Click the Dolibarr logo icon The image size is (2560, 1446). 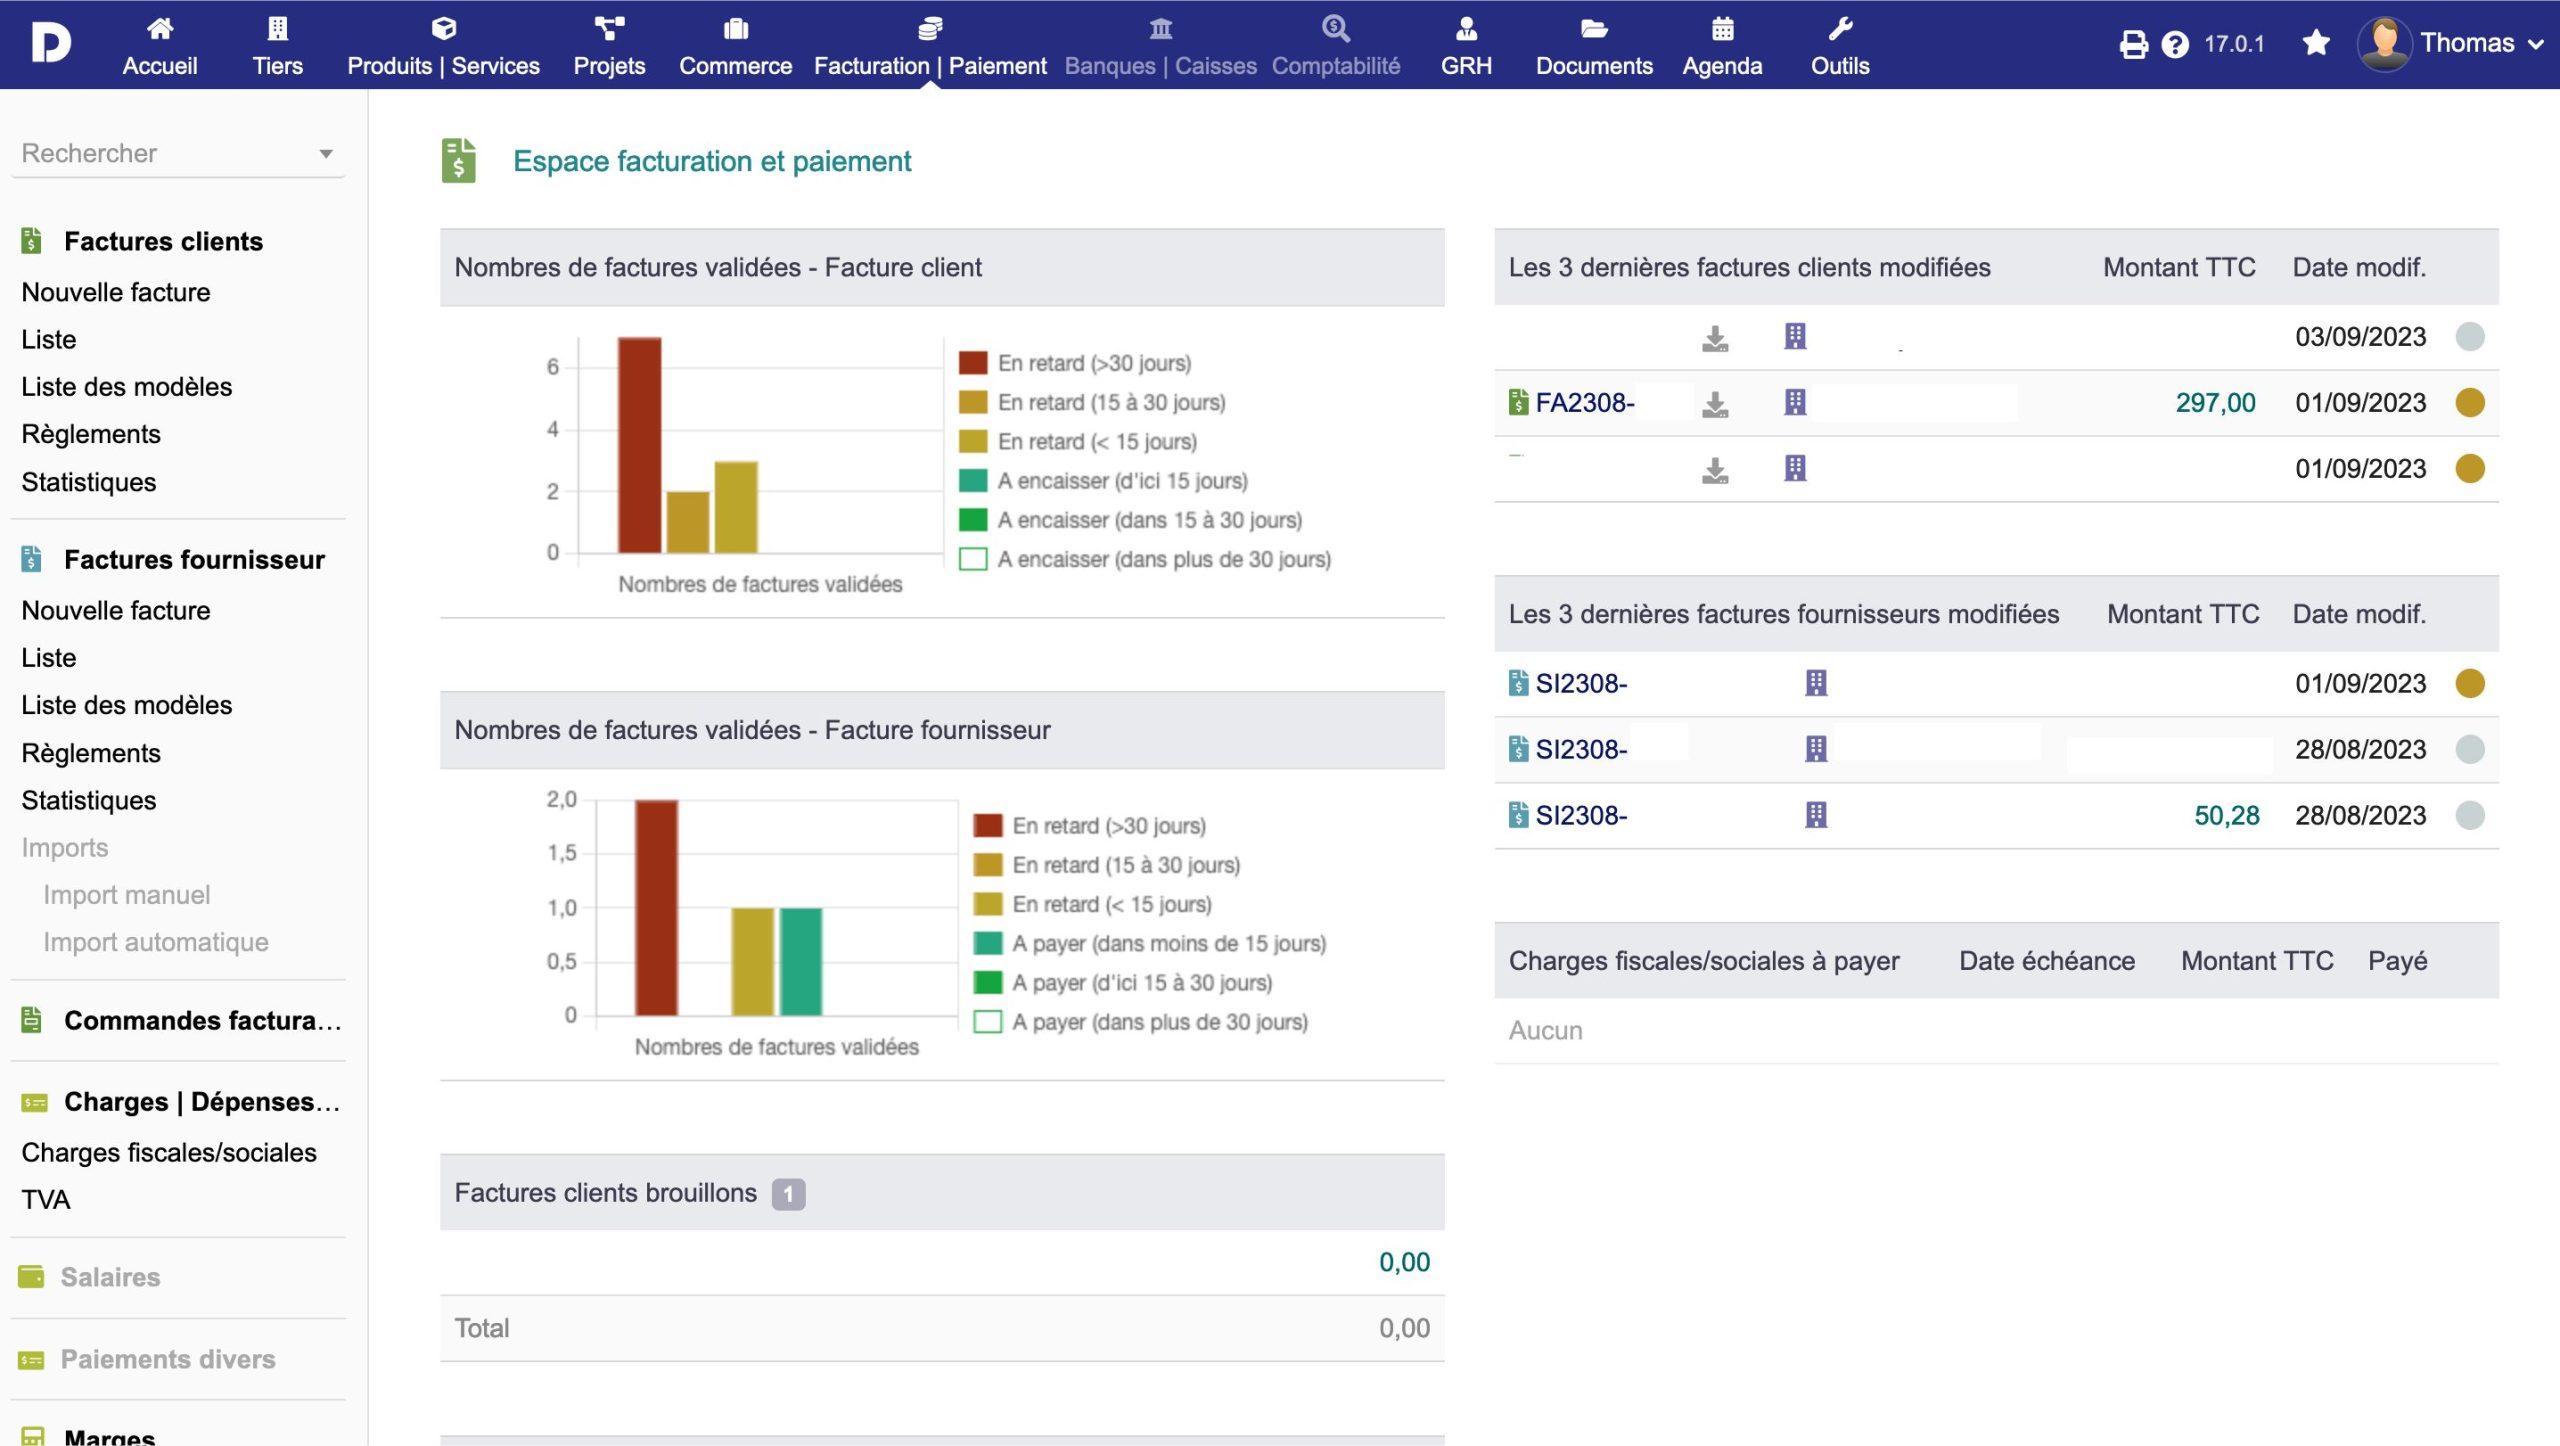pyautogui.click(x=50, y=43)
